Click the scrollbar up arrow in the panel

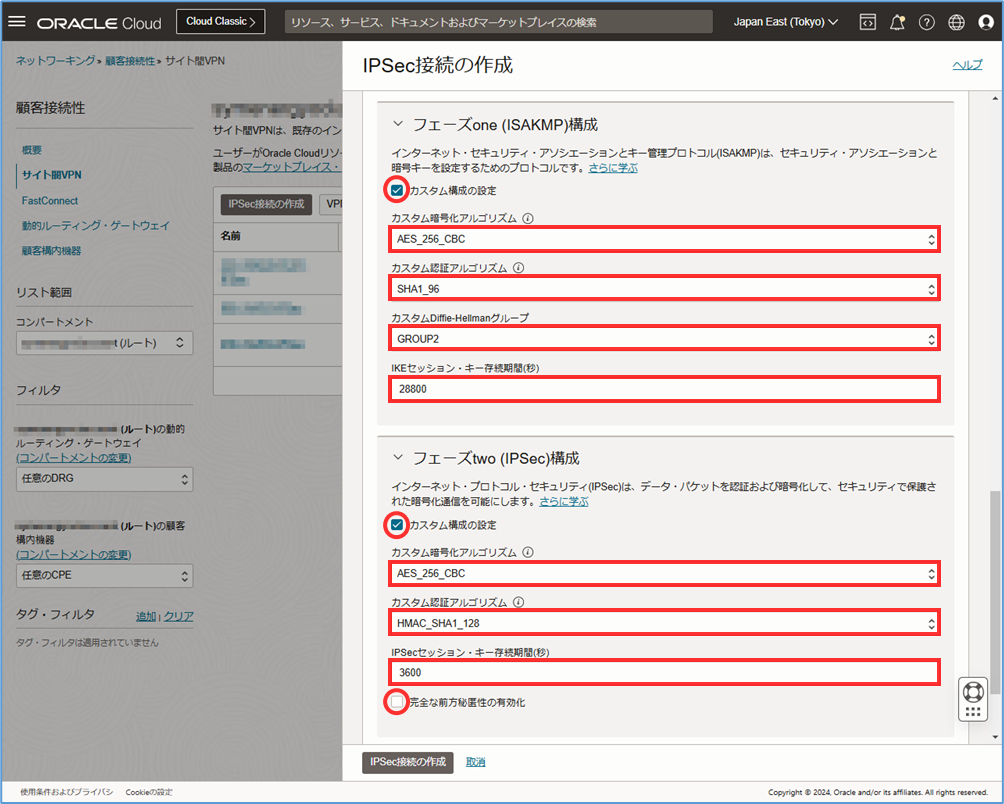pos(995,99)
